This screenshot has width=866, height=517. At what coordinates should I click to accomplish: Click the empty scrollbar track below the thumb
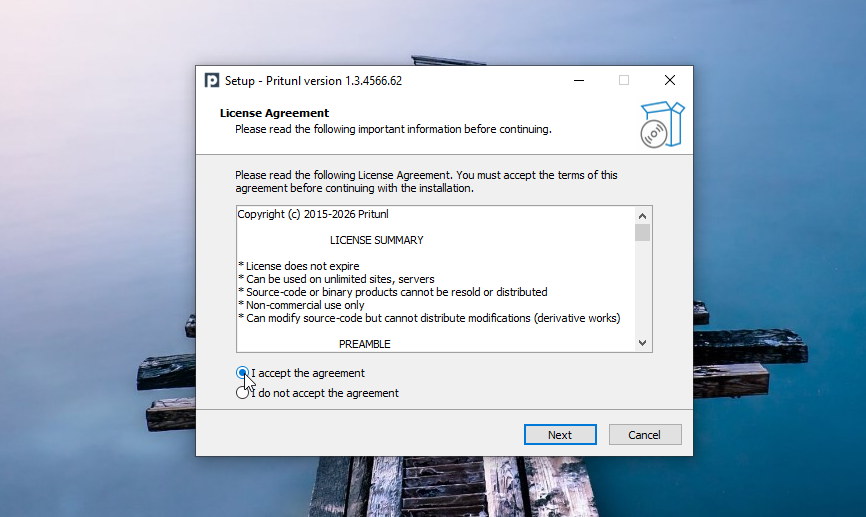tap(642, 290)
